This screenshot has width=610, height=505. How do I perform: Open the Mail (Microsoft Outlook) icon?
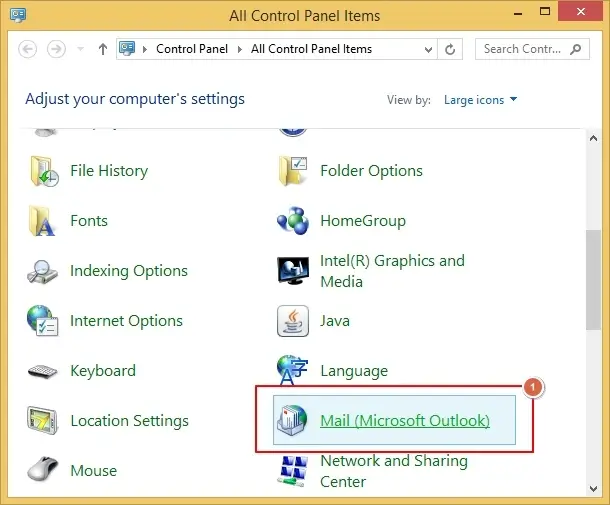click(293, 421)
